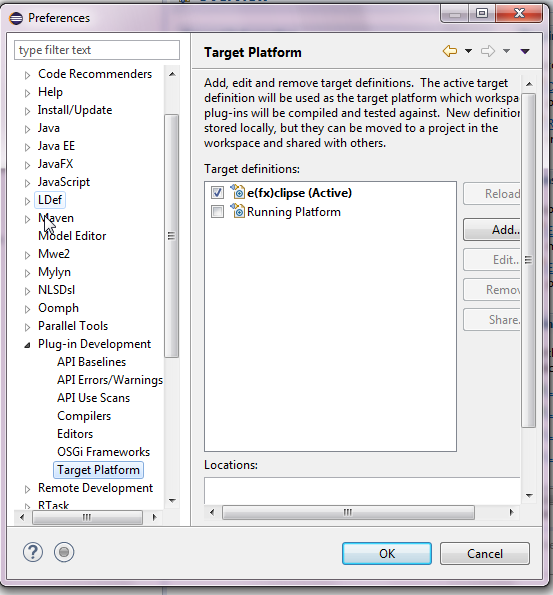This screenshot has width=553, height=595.
Task: Click the Edit... button
Action: 492,260
